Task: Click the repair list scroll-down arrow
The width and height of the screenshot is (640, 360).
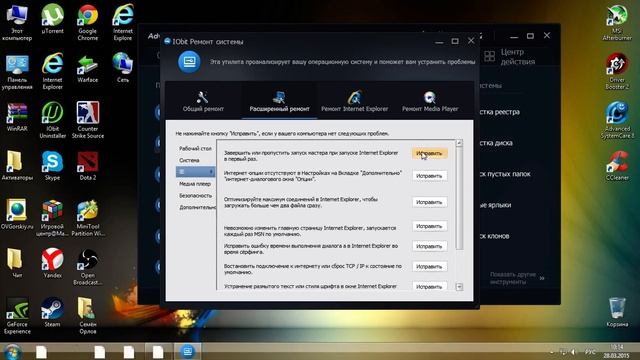Action: click(x=459, y=287)
